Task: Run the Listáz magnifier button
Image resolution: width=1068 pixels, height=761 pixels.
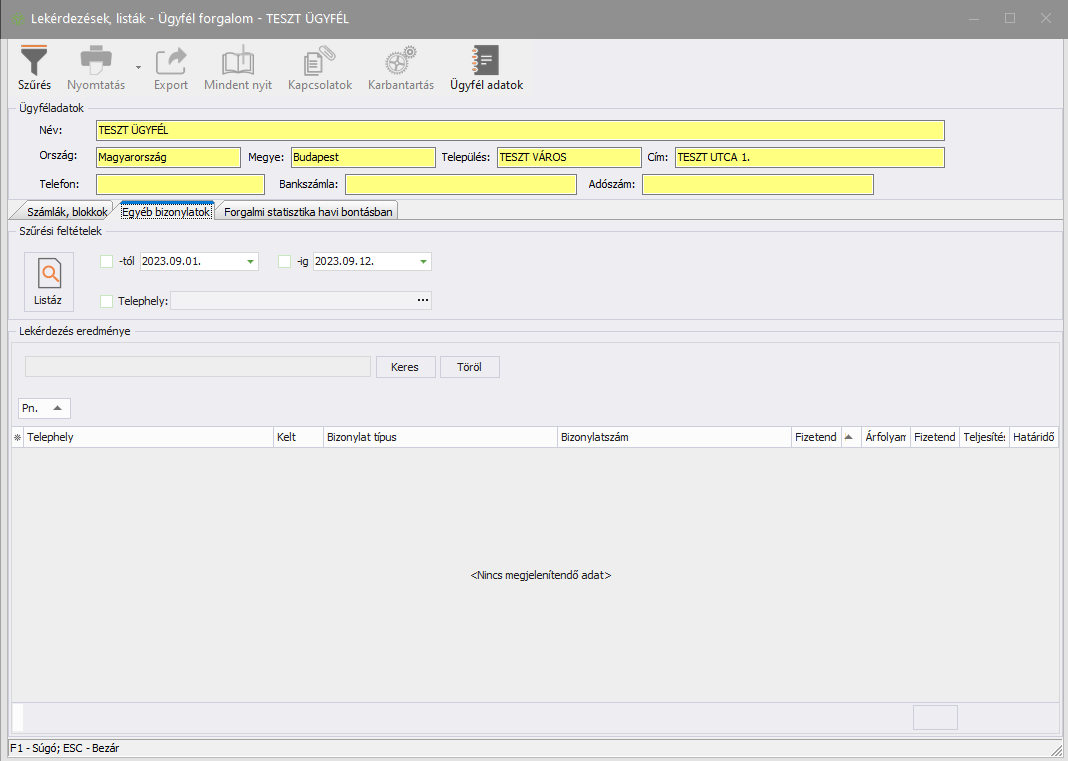Action: (48, 282)
